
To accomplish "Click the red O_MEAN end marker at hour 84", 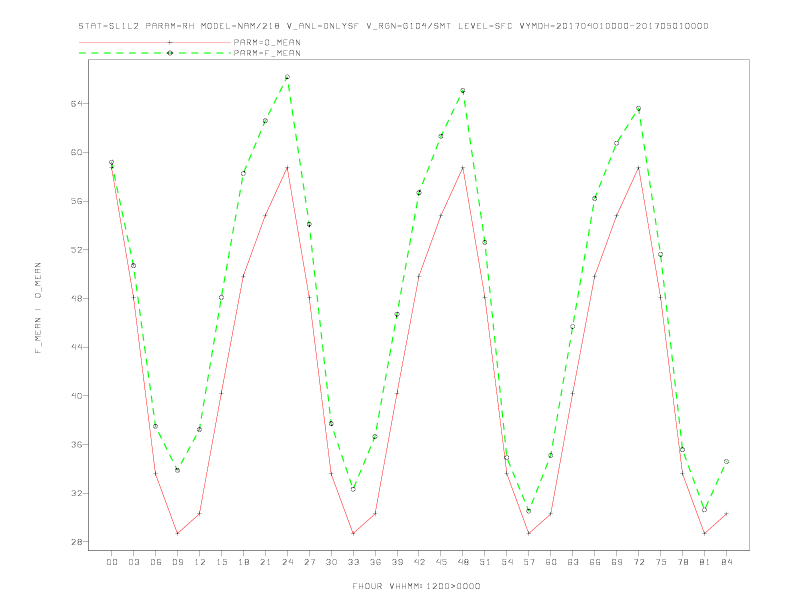I will point(726,514).
